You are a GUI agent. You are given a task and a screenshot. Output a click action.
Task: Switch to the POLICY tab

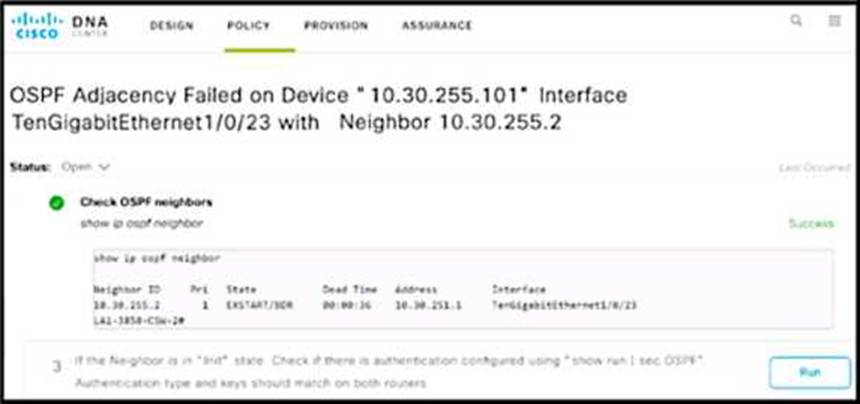[x=248, y=26]
